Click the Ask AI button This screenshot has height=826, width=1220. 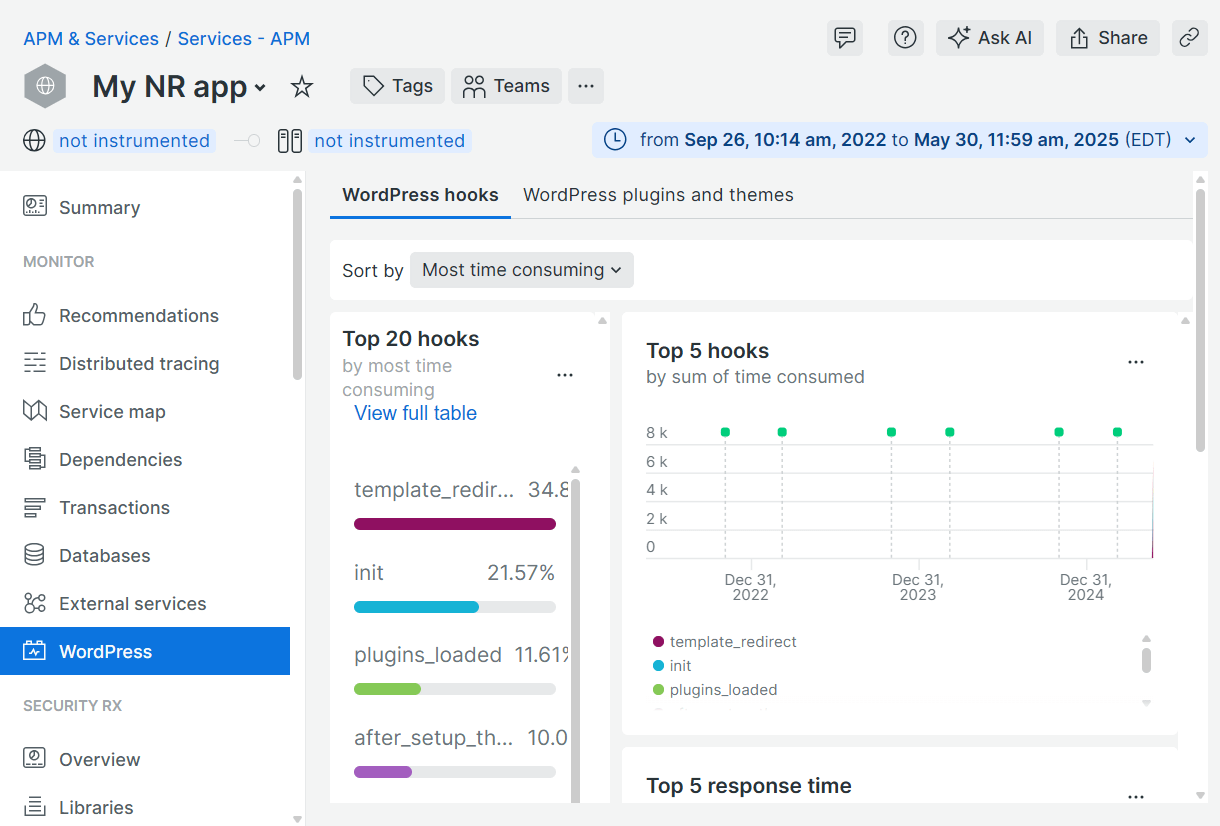(990, 38)
